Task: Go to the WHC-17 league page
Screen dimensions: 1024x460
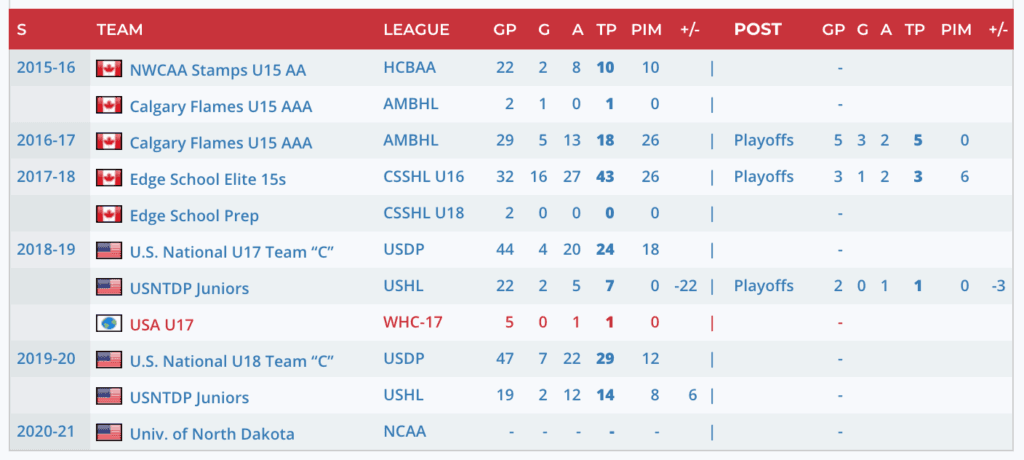Action: (x=410, y=324)
